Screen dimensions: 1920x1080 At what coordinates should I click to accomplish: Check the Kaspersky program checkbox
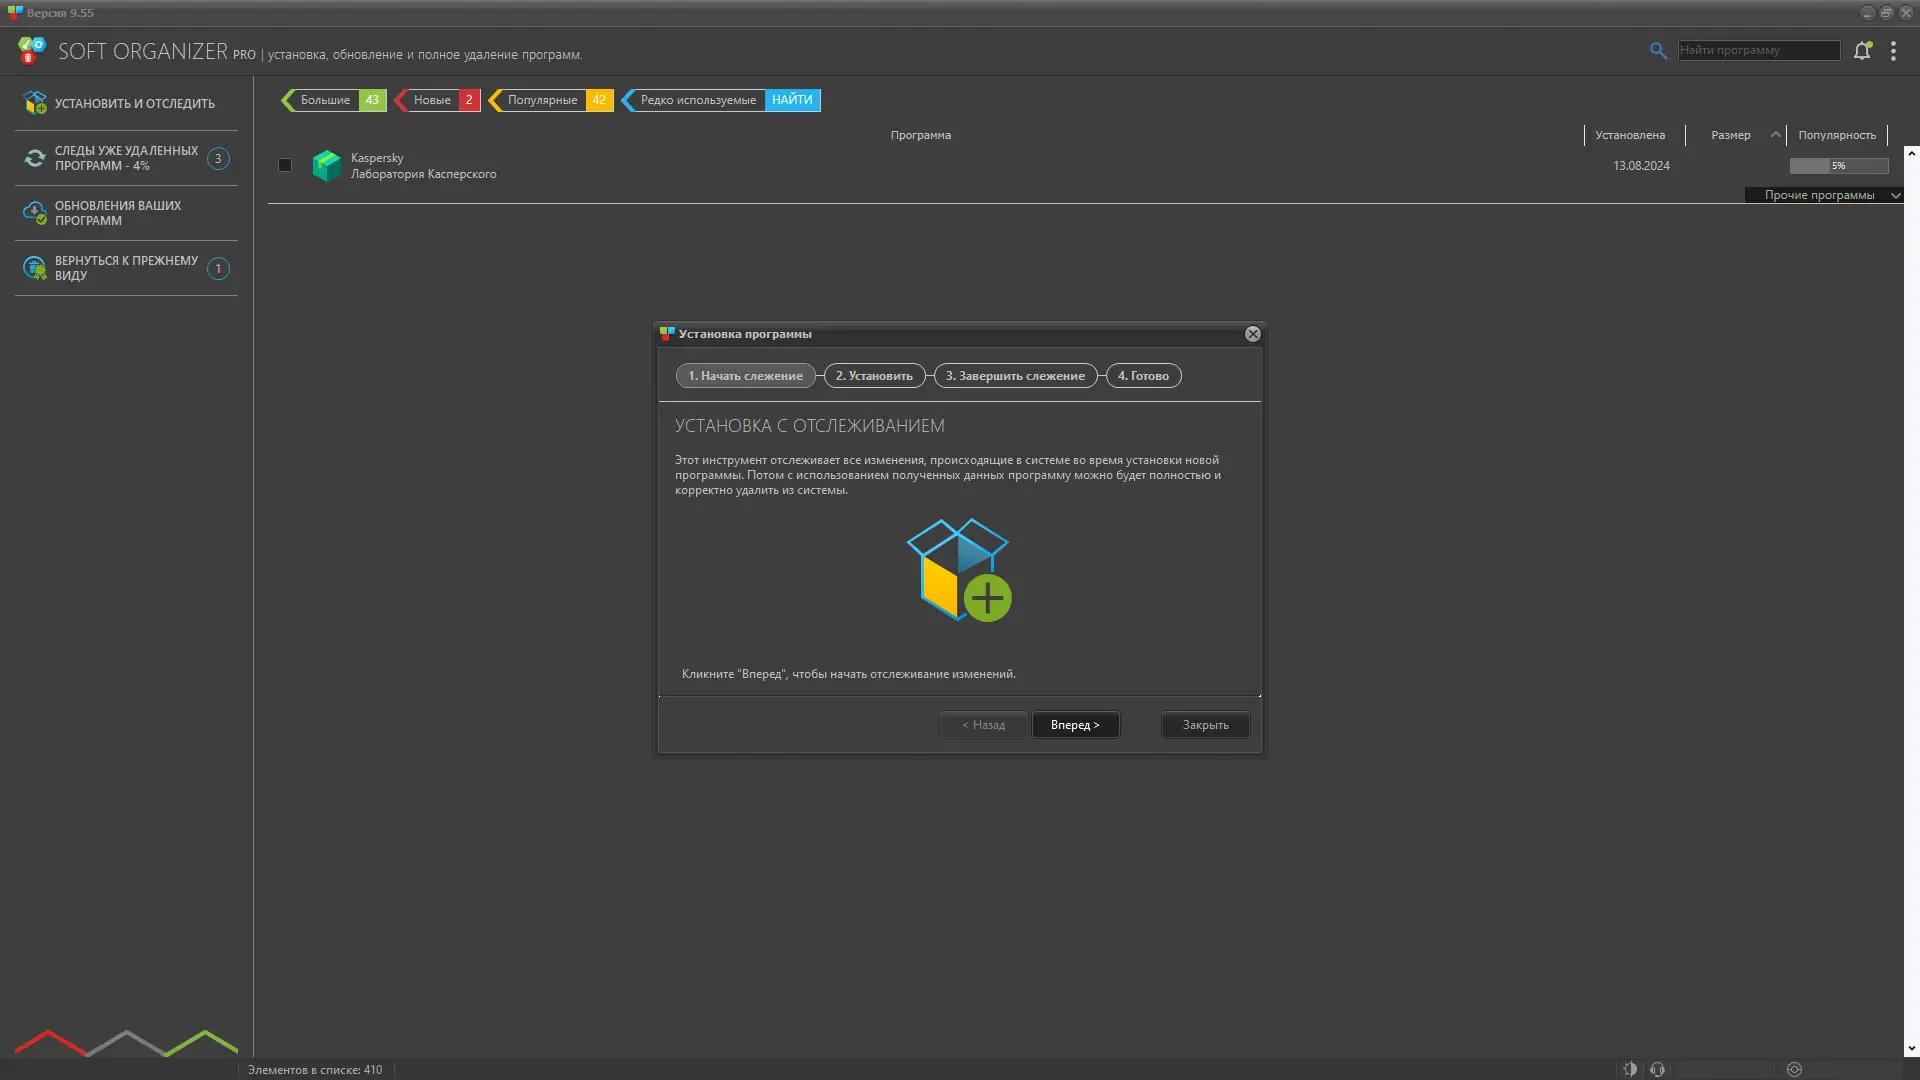285,165
